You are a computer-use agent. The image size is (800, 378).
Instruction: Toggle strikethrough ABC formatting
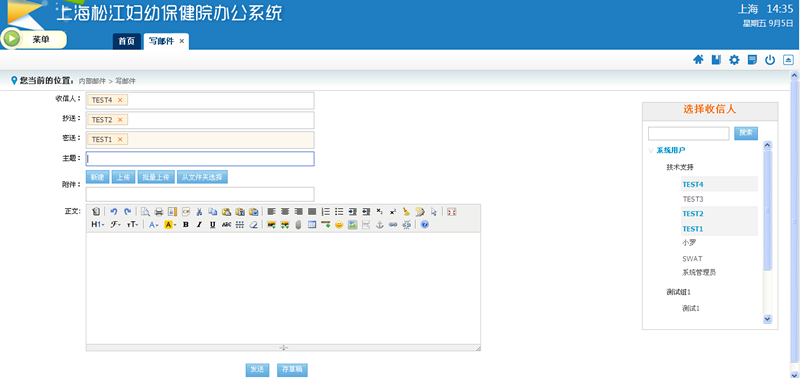point(227,224)
